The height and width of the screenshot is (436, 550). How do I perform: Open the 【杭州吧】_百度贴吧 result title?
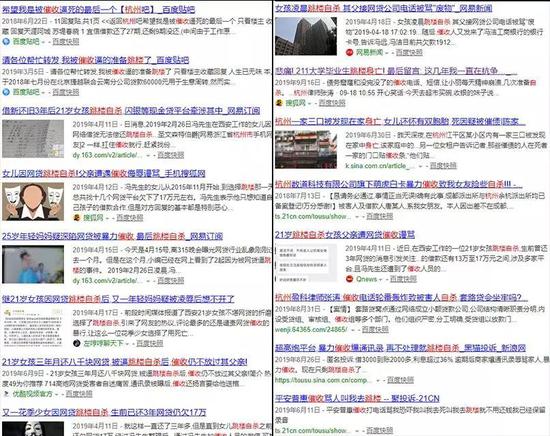99,9
